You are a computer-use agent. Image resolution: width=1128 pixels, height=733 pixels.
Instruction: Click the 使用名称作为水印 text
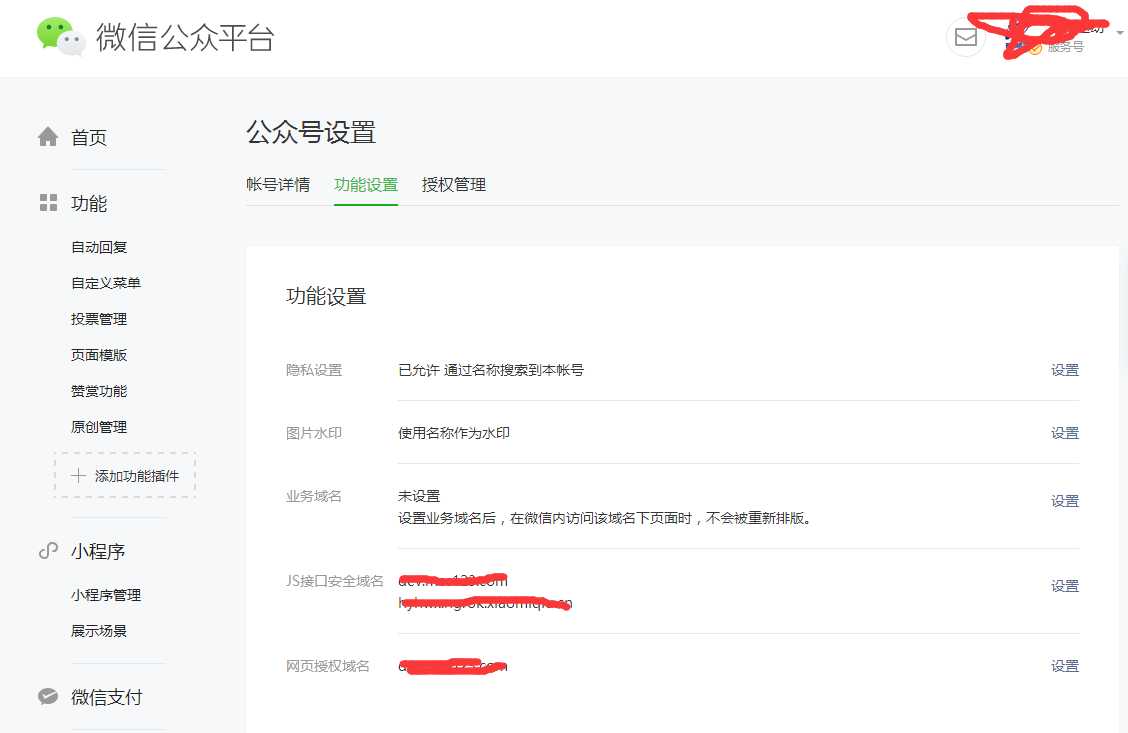click(454, 433)
